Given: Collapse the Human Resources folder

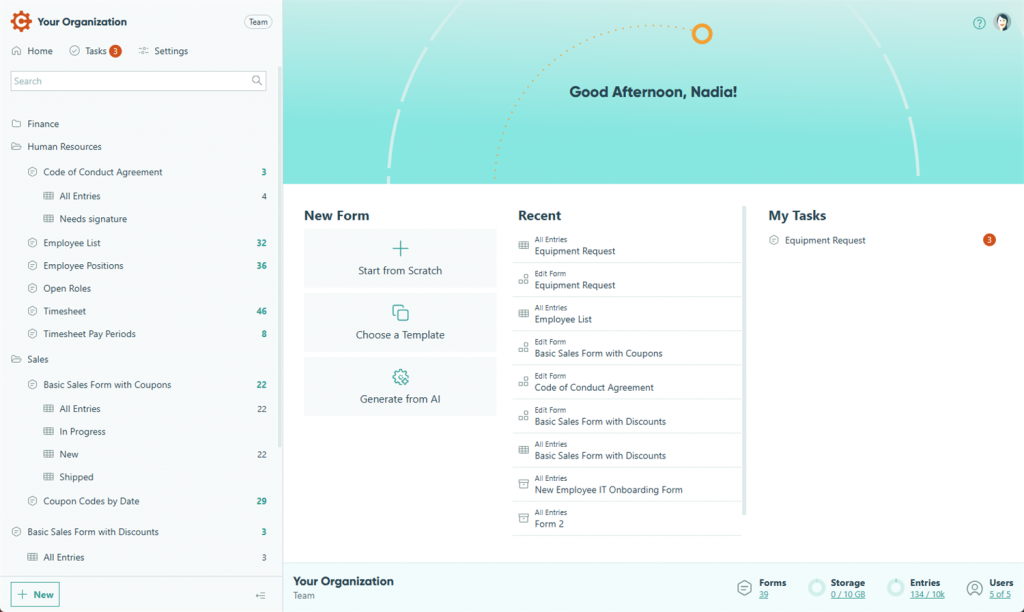Looking at the screenshot, I should [17, 146].
